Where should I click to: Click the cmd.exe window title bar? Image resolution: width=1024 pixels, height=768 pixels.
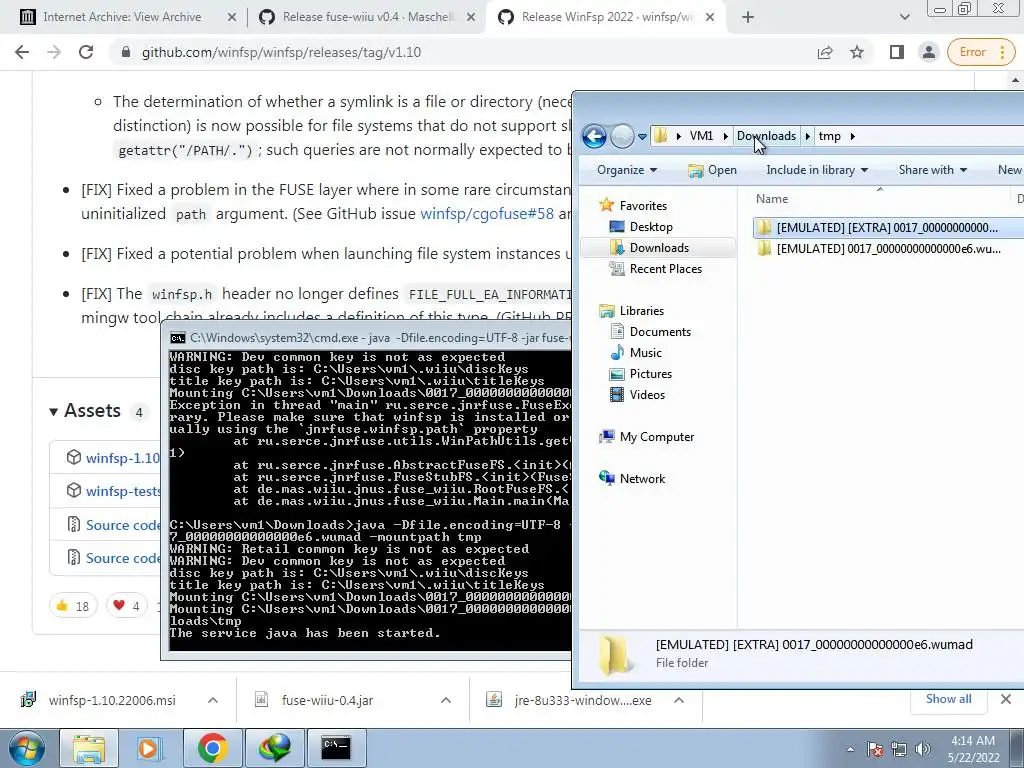coord(369,338)
